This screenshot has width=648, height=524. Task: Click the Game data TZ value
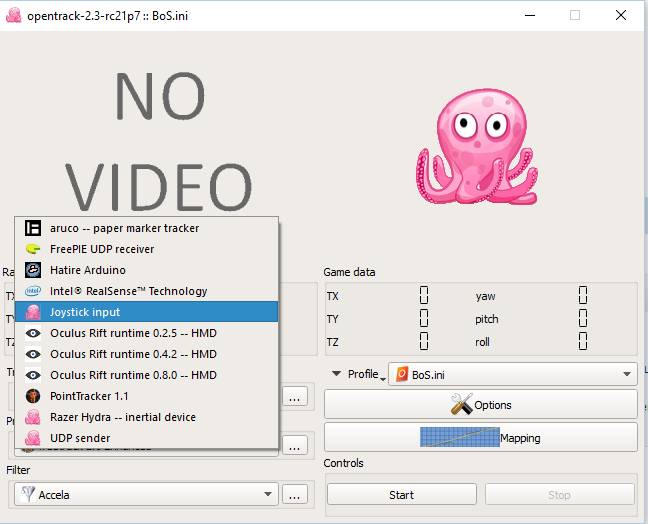(424, 341)
